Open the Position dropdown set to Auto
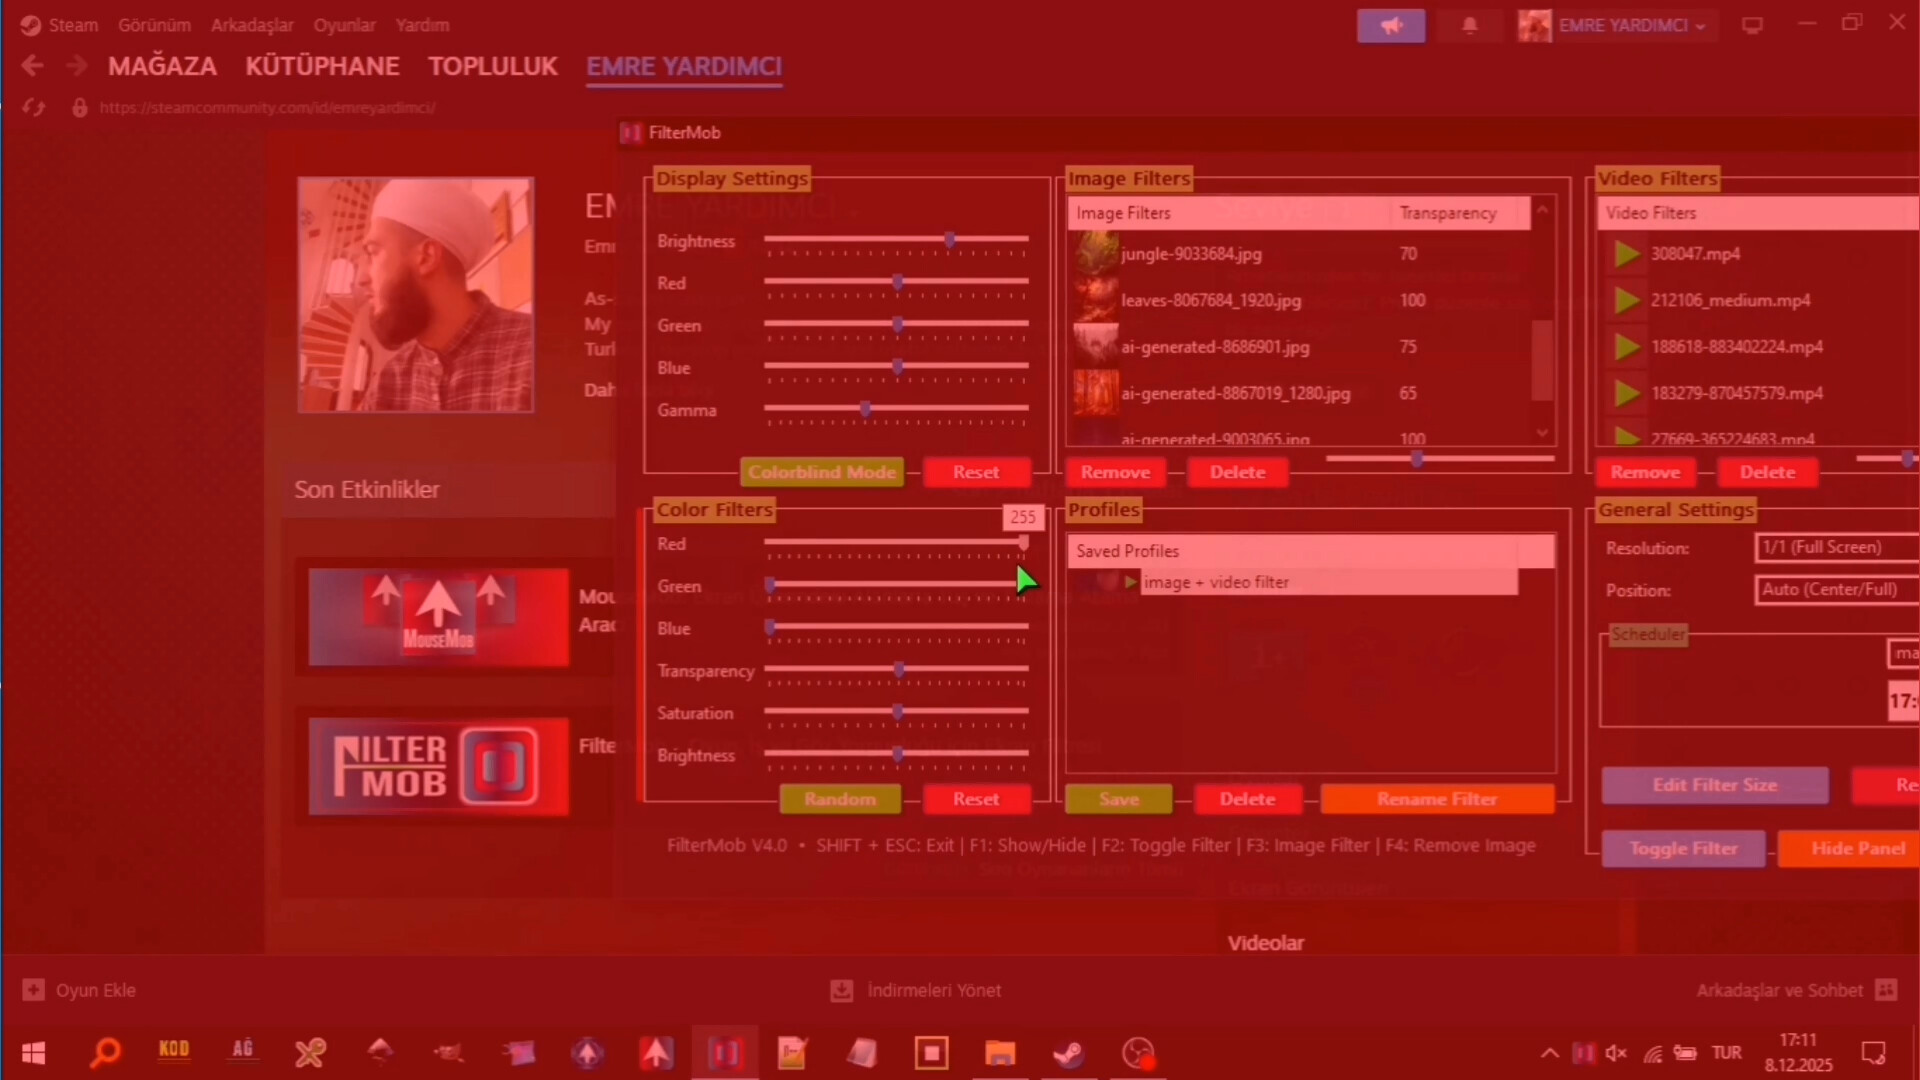 pos(1833,590)
